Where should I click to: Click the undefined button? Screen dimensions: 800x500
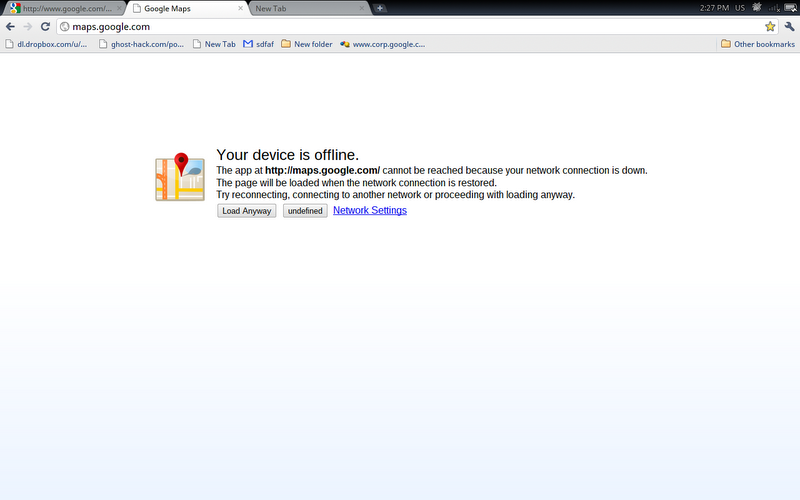pyautogui.click(x=305, y=211)
